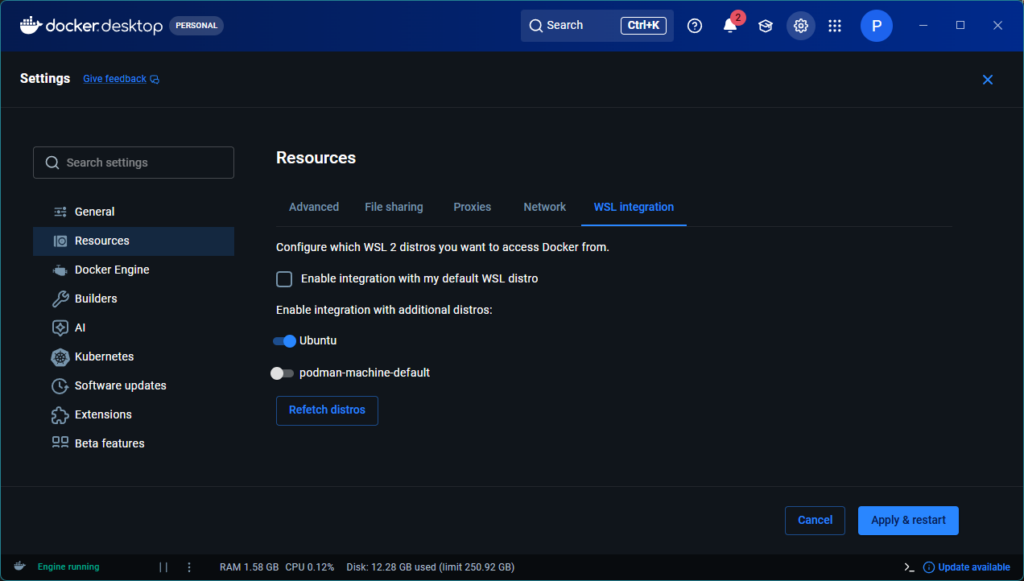Close Settings with the blue X
This screenshot has height=581, width=1024.
pyautogui.click(x=987, y=80)
